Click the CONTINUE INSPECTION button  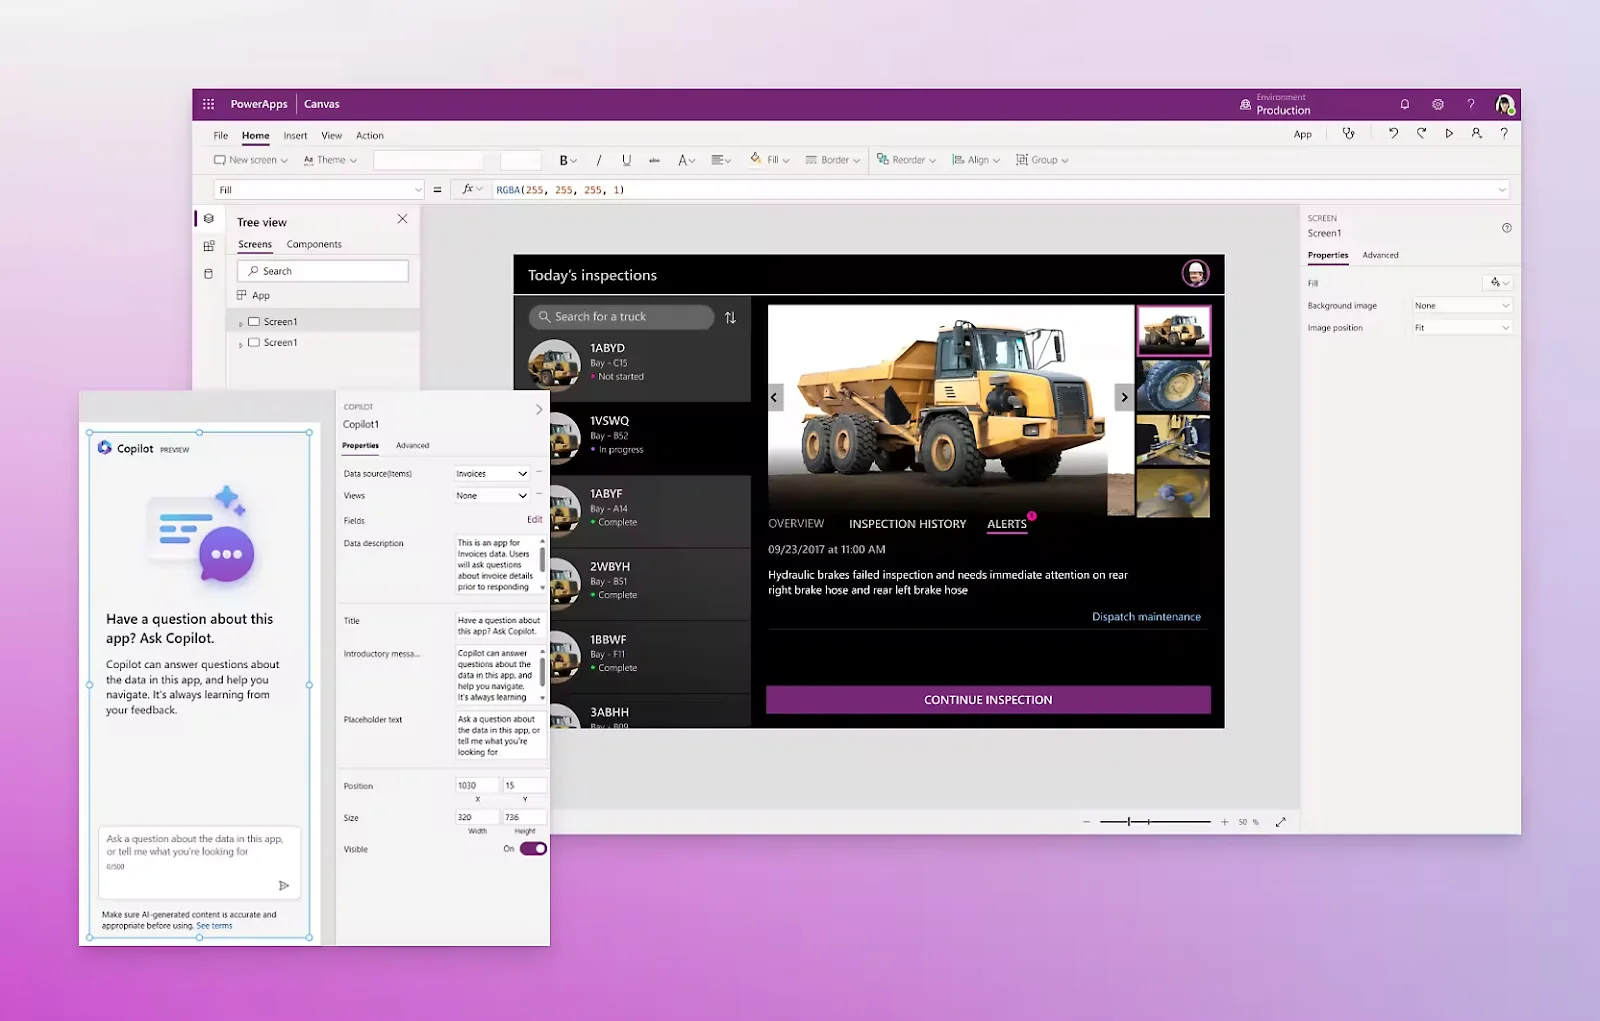[988, 700]
